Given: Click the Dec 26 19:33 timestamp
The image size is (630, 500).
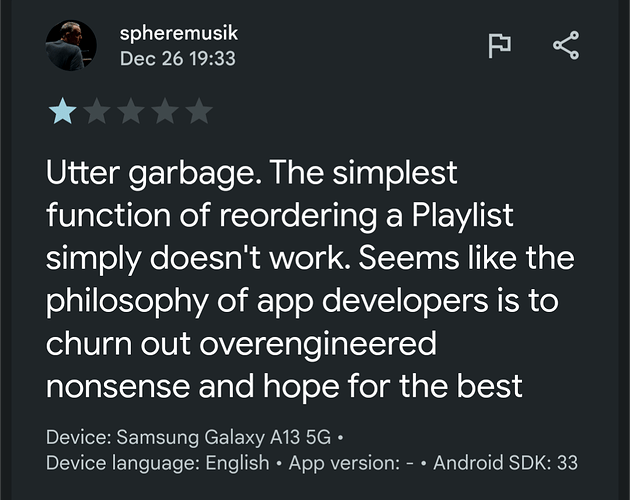Looking at the screenshot, I should (177, 58).
